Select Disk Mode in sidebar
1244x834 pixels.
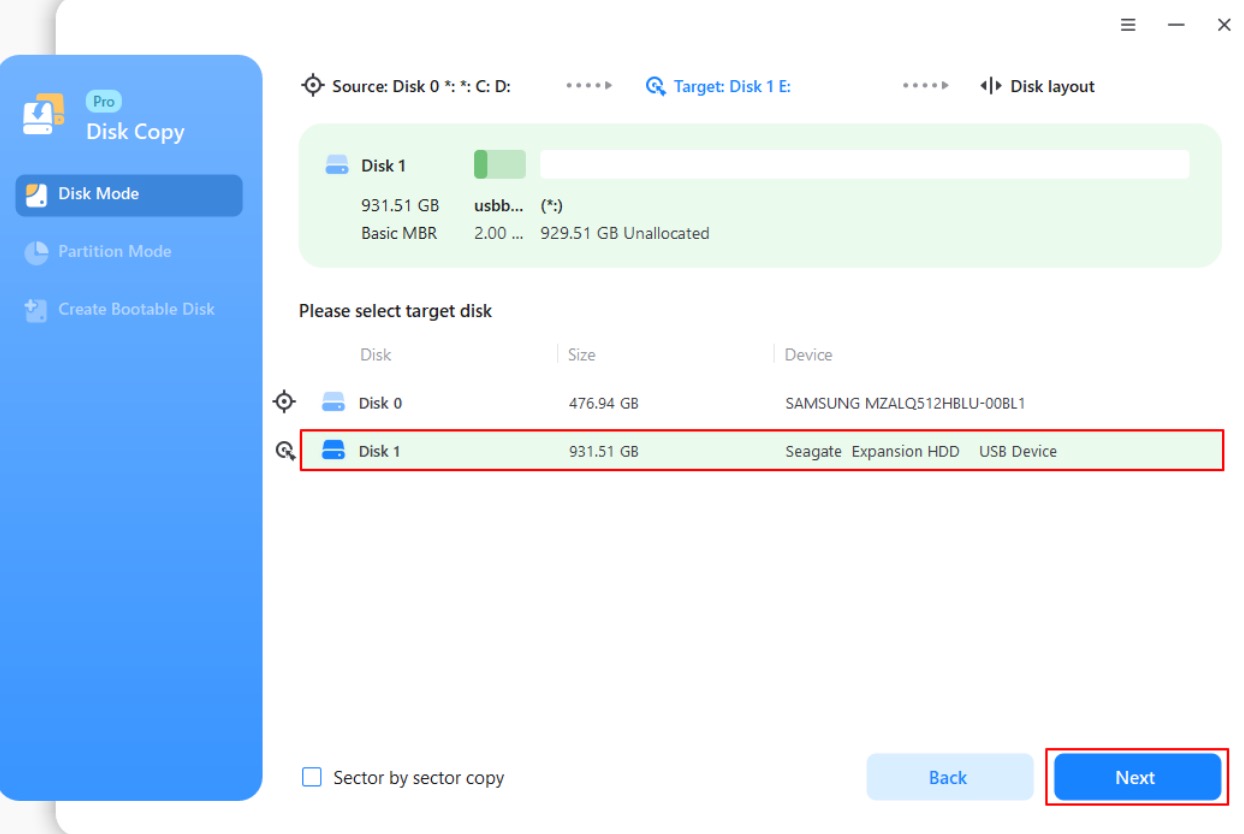(x=129, y=195)
